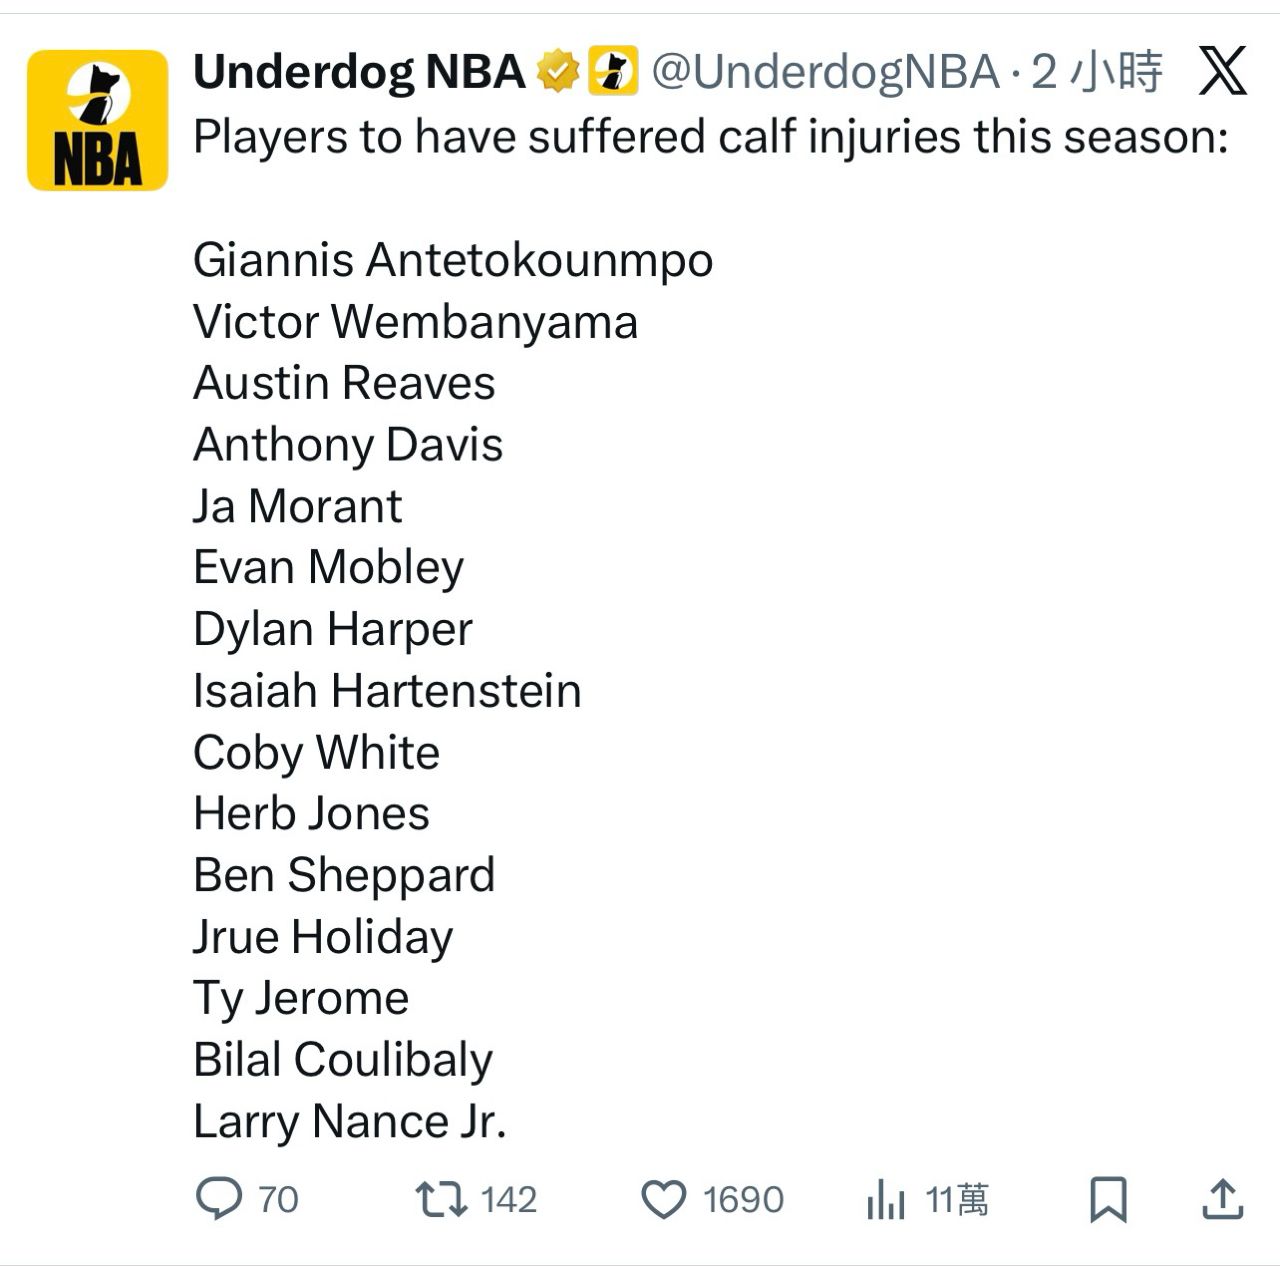Click the share upload arrow icon
1280x1268 pixels.
(x=1221, y=1199)
